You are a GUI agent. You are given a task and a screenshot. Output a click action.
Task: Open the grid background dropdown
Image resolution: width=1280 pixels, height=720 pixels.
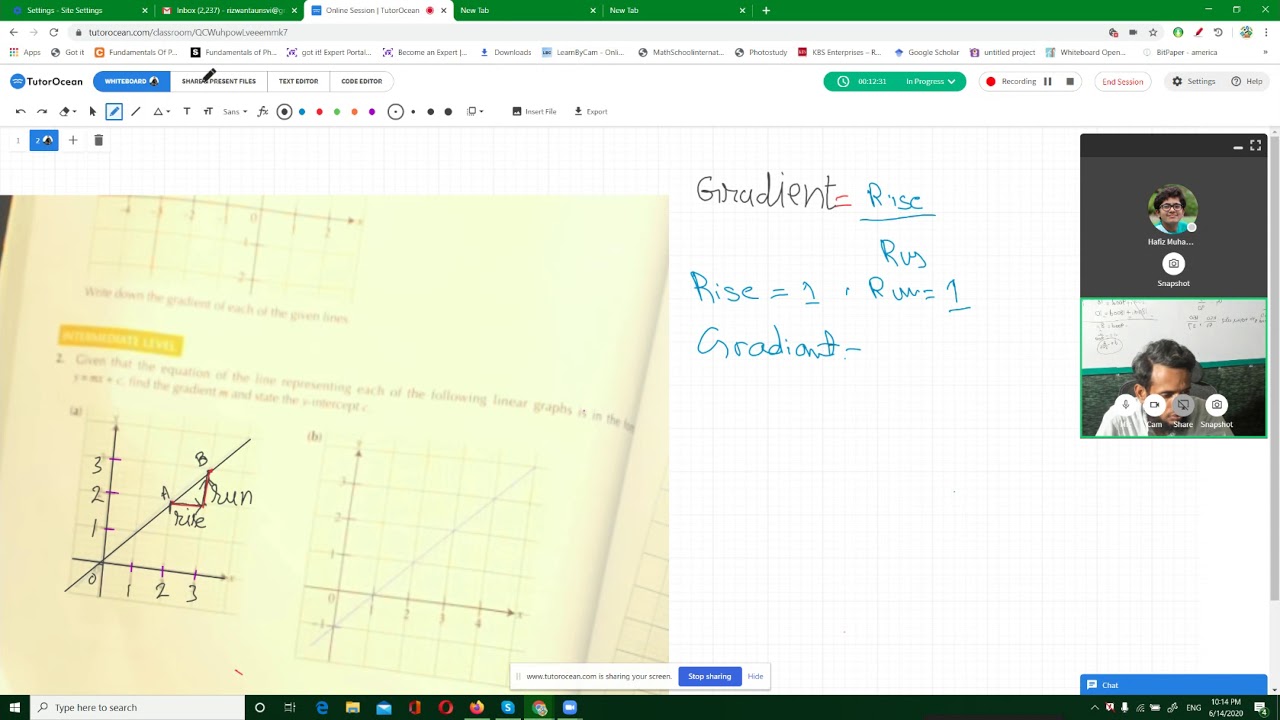pos(475,111)
